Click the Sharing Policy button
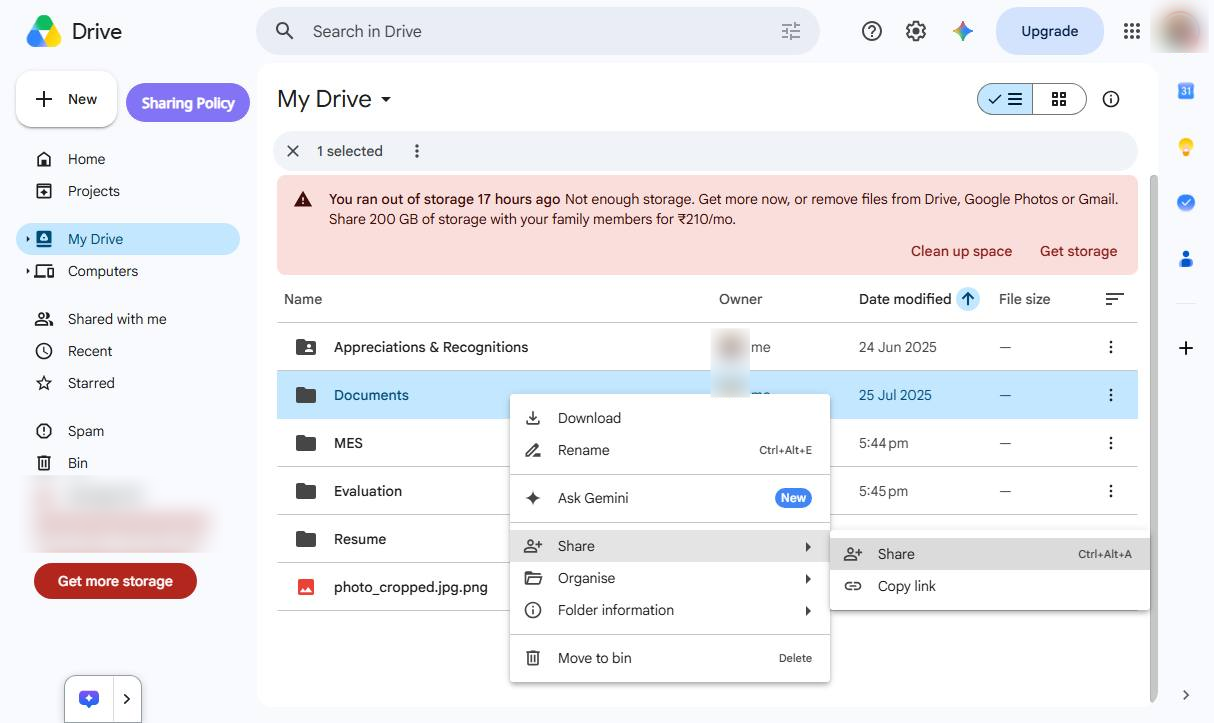 [188, 102]
